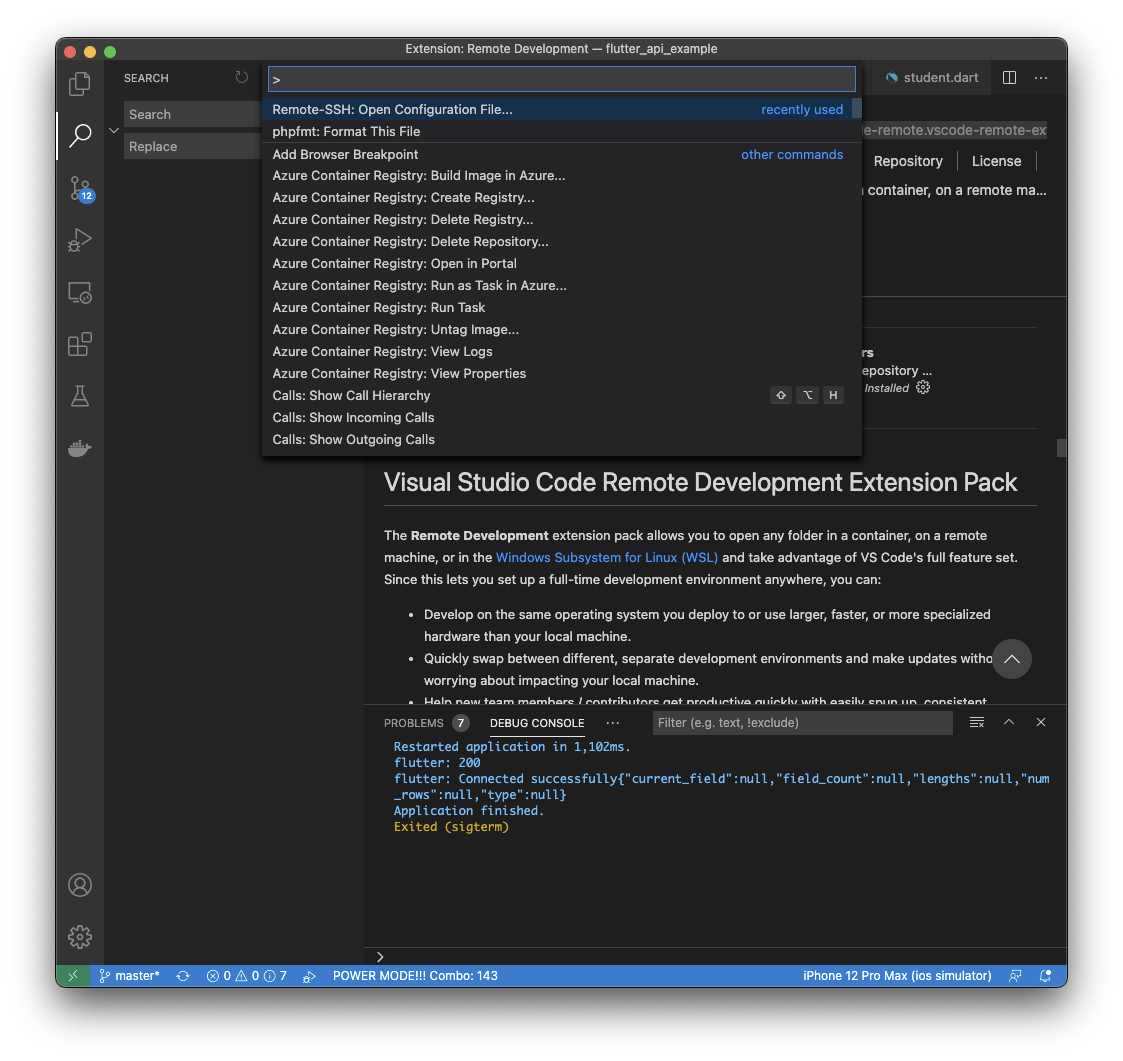Screen dimensions: 1123x1061
Task: Open the feedback icon in status bar
Action: [x=1015, y=976]
